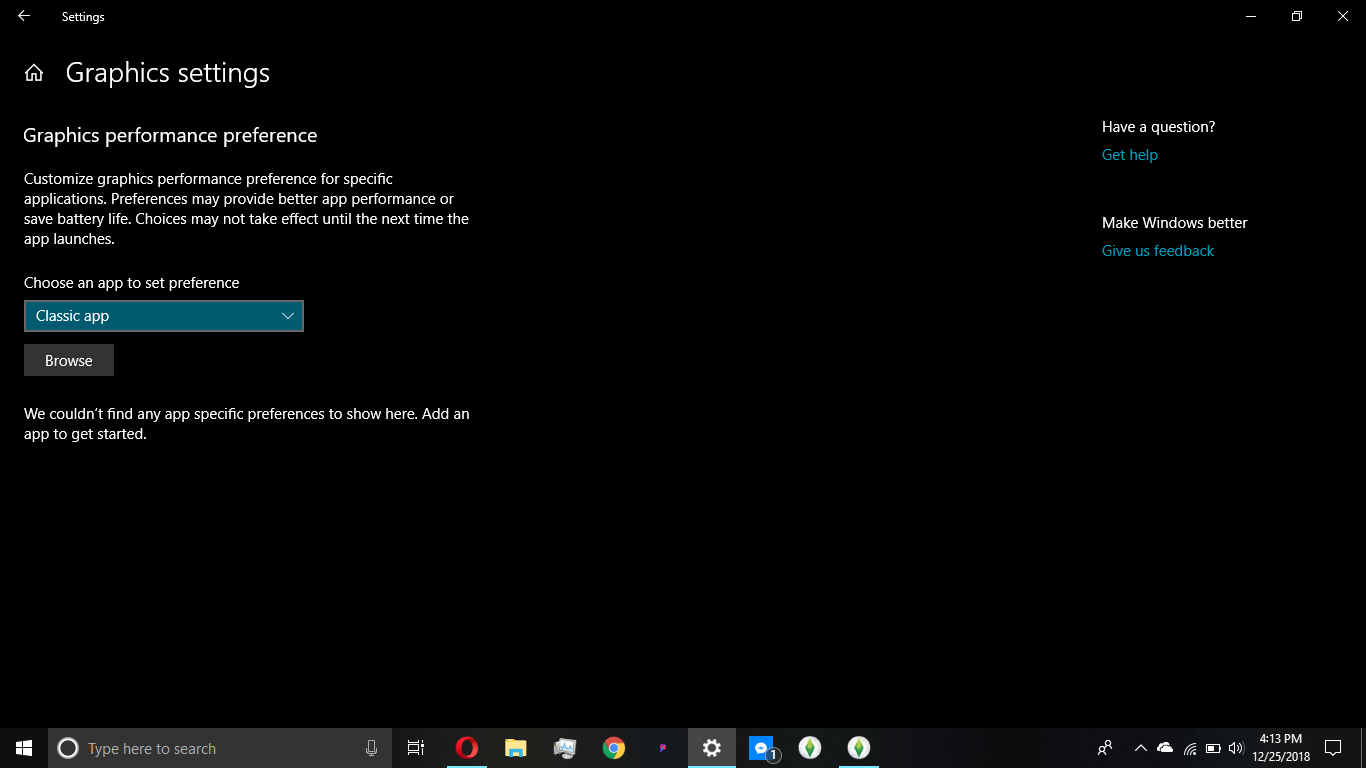Go back using the Settings back arrow
The height and width of the screenshot is (768, 1366).
click(24, 16)
